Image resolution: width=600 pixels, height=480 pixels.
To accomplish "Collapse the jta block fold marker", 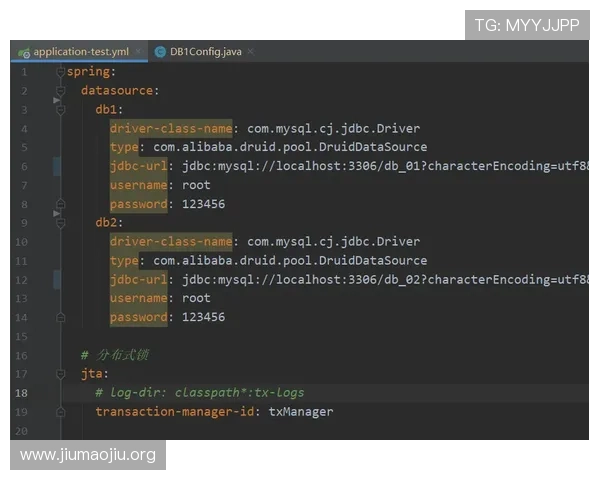I will 60,374.
